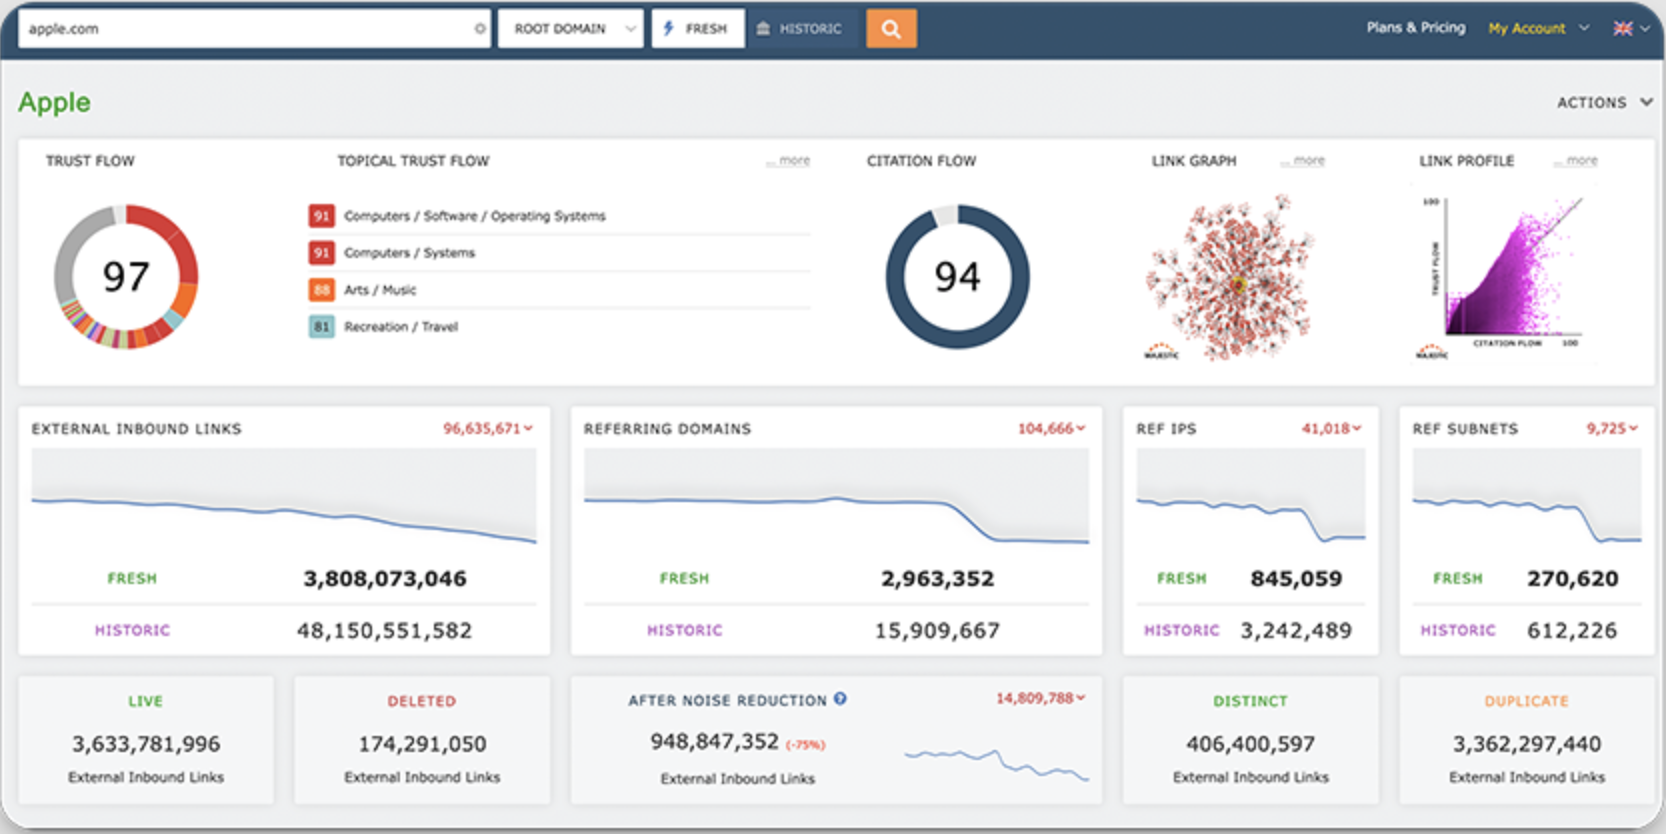This screenshot has height=834, width=1666.
Task: Open Plans & Pricing page
Action: click(x=1416, y=28)
